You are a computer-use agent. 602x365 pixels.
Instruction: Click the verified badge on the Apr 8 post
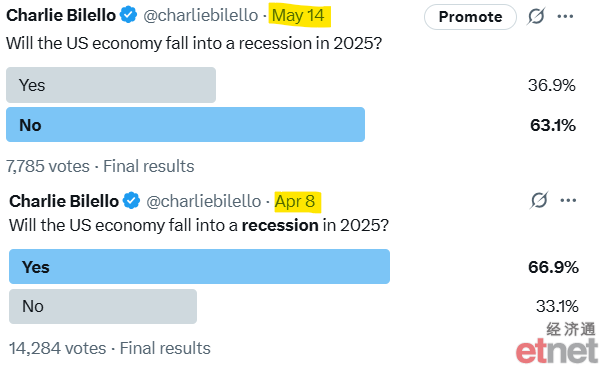[x=132, y=201]
